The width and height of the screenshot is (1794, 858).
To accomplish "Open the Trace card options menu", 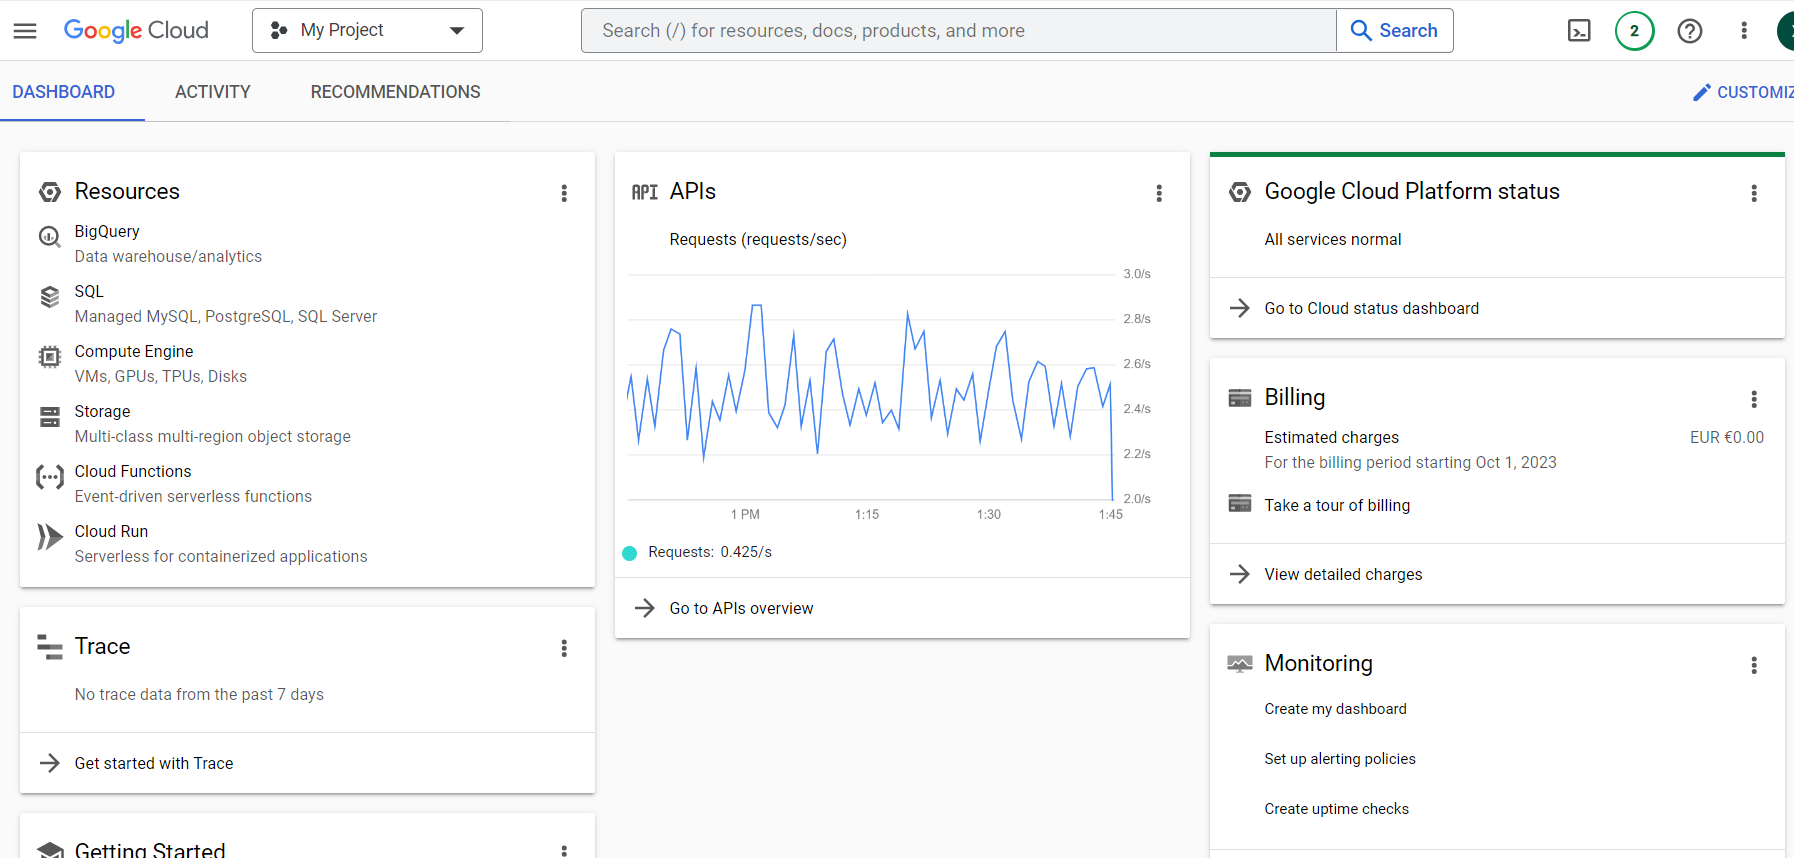I will click(x=564, y=648).
